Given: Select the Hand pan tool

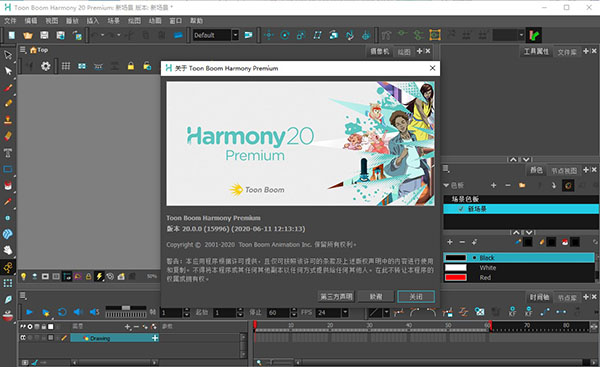Looking at the screenshot, I should [8, 250].
